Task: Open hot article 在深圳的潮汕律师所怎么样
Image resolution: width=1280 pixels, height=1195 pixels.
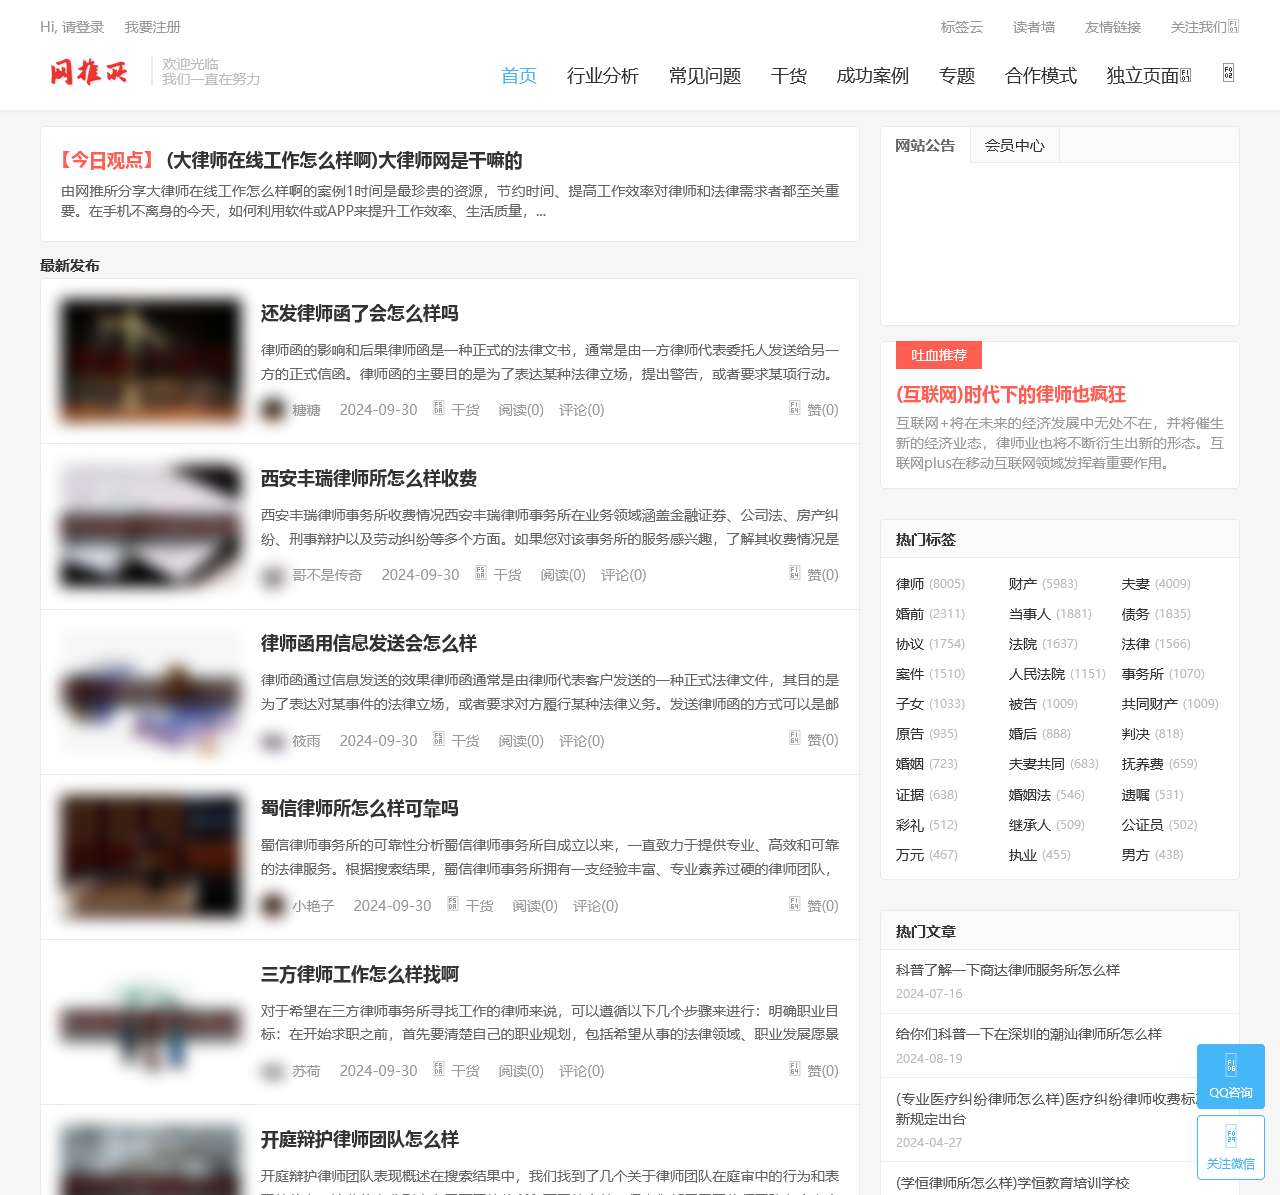Action: pos(1029,1034)
